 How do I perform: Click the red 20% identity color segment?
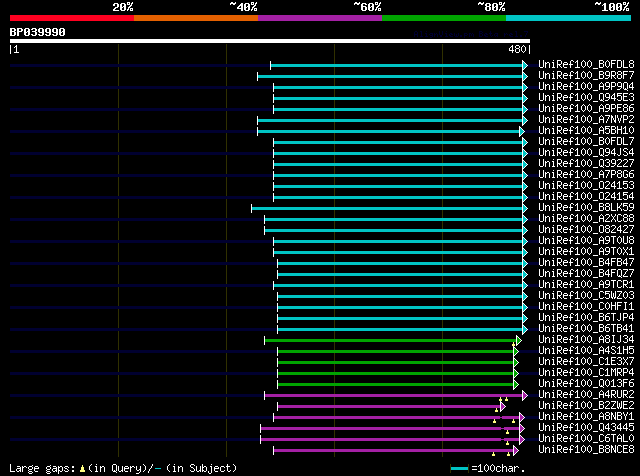click(x=72, y=18)
